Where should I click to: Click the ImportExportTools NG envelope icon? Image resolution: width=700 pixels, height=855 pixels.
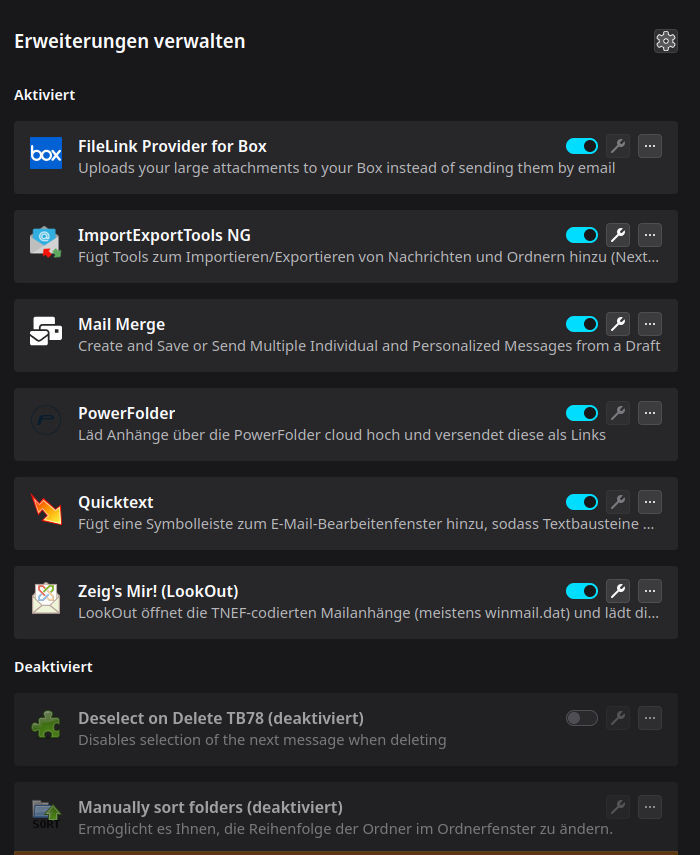tap(46, 242)
